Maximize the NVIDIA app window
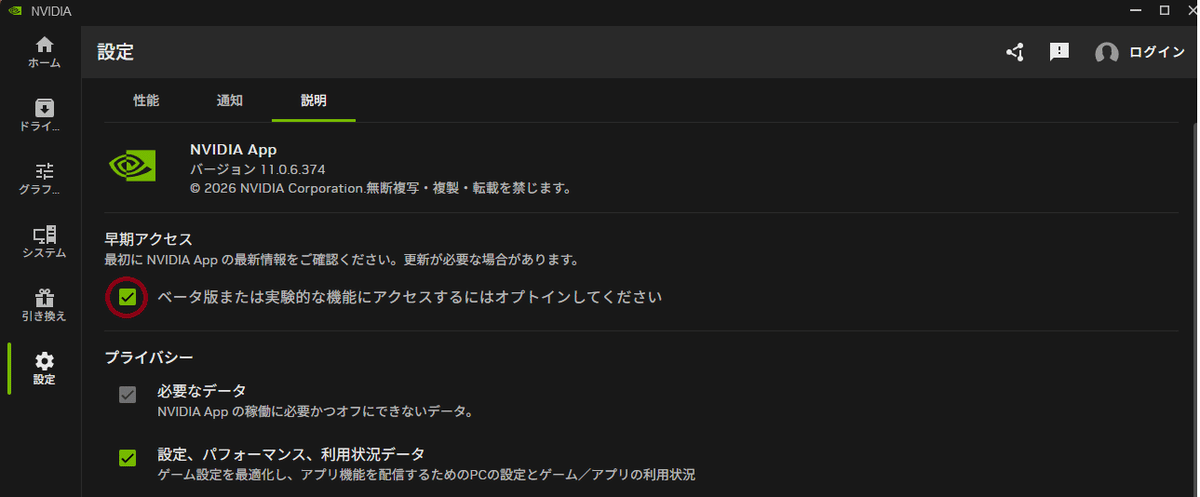The image size is (1200, 497). point(1164,10)
